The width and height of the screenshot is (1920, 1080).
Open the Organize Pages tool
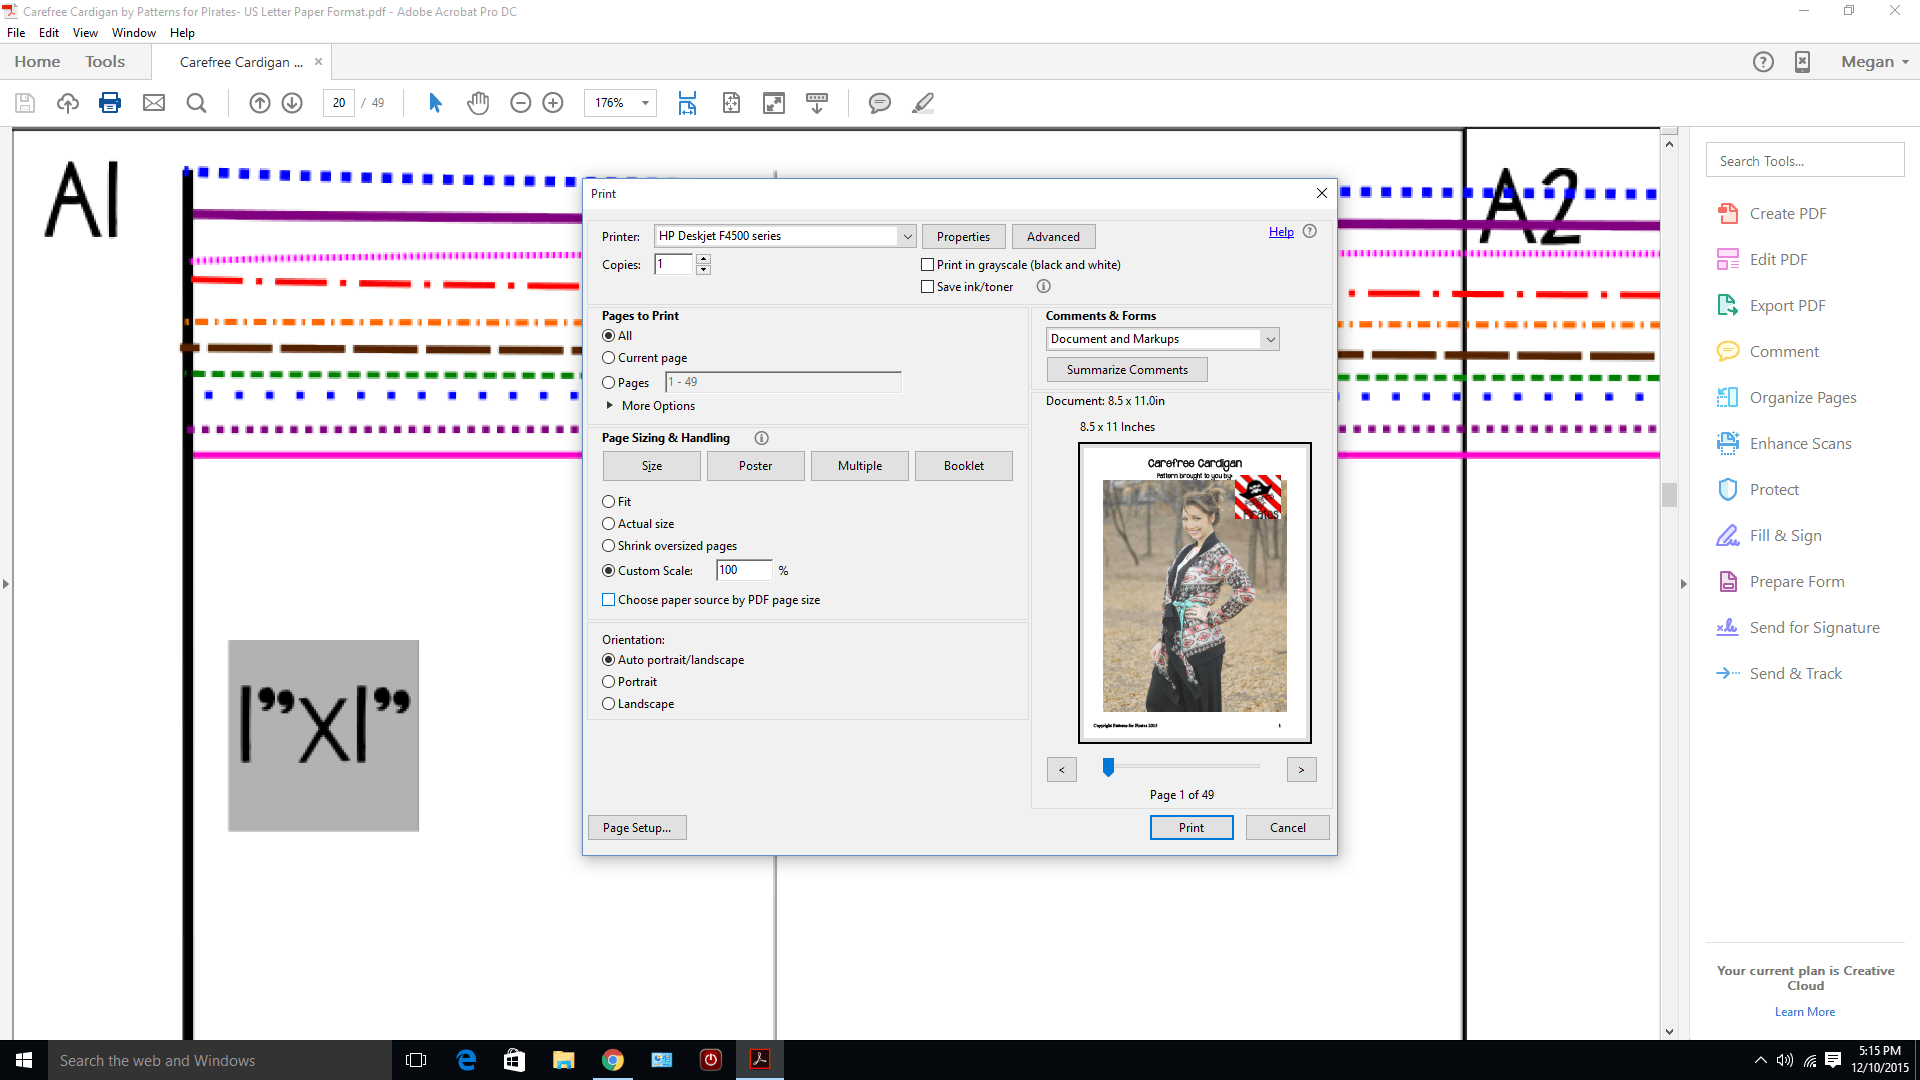tap(1802, 398)
